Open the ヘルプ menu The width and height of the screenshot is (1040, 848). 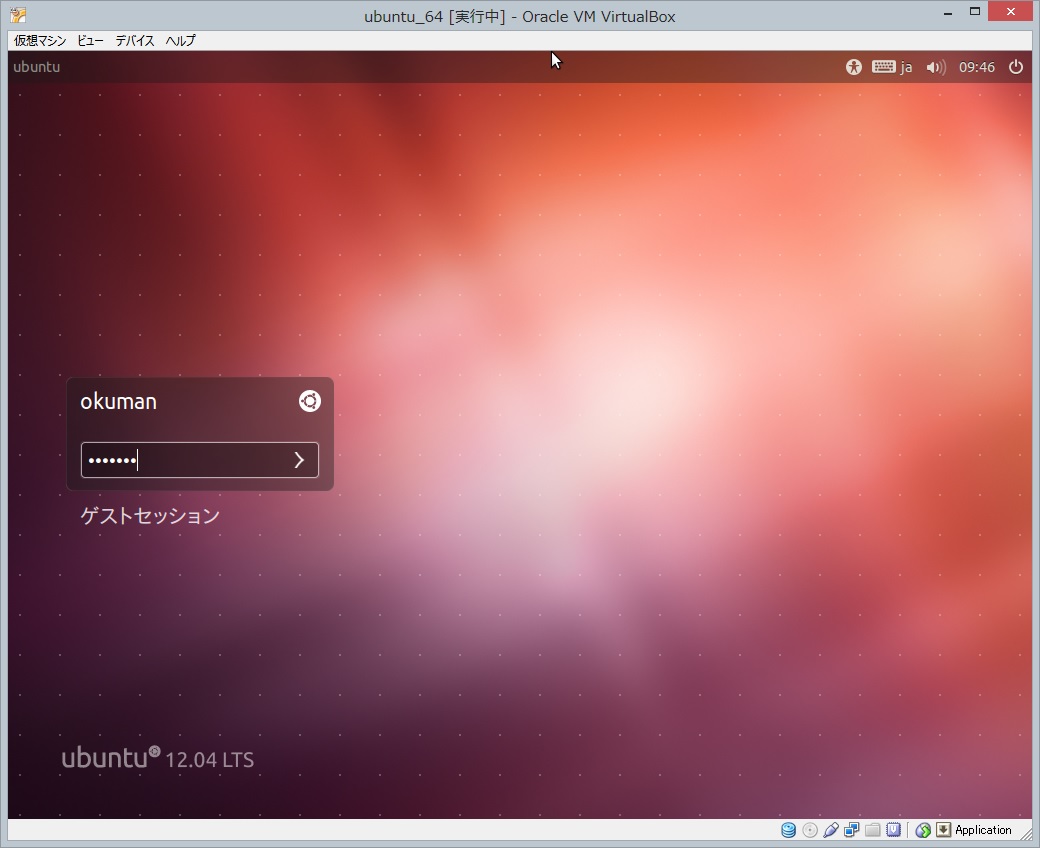tap(180, 40)
